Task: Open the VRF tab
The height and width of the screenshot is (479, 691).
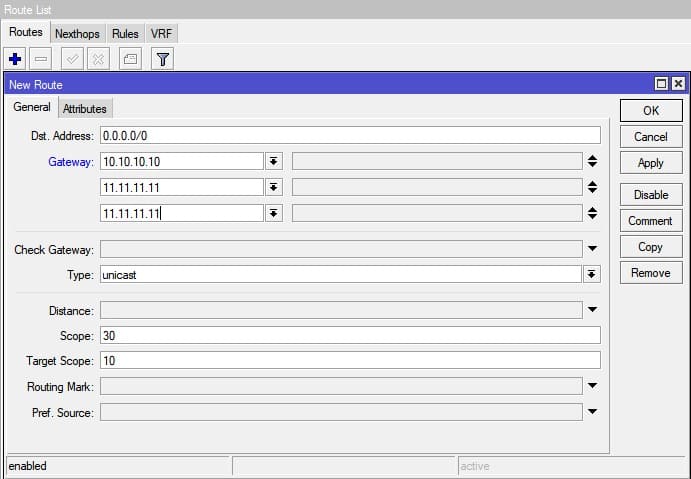Action: [161, 34]
